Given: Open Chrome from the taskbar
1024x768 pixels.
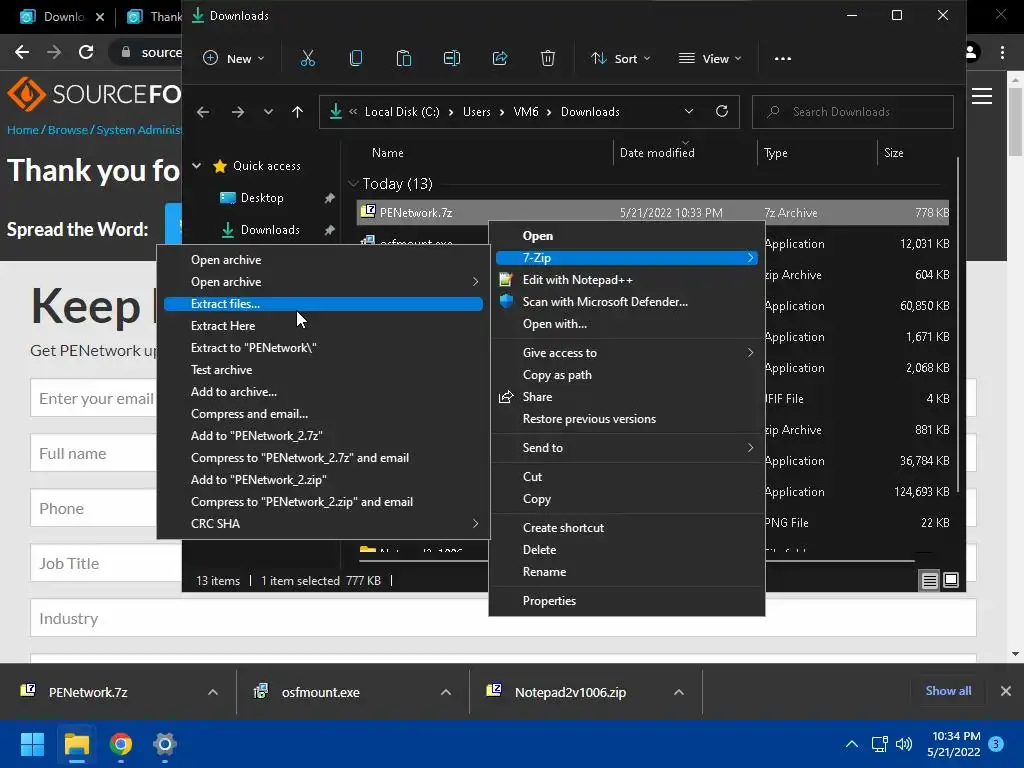Looking at the screenshot, I should tap(121, 744).
